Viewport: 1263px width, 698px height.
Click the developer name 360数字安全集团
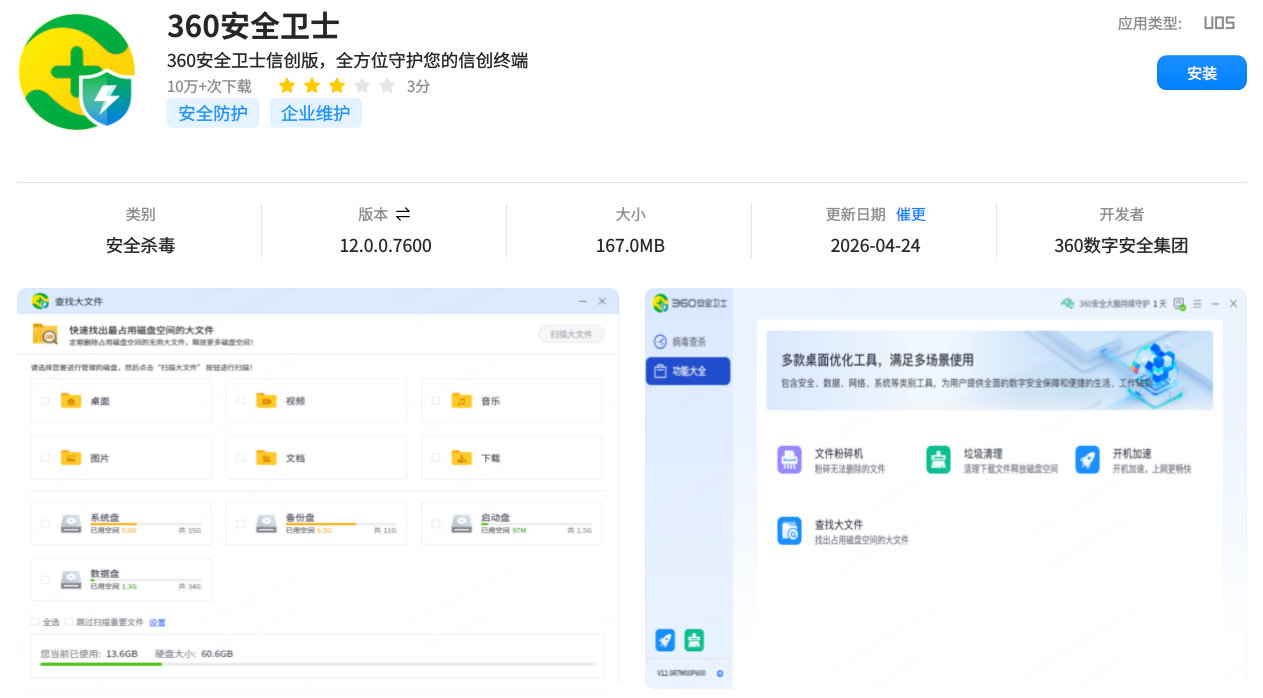click(x=1121, y=245)
